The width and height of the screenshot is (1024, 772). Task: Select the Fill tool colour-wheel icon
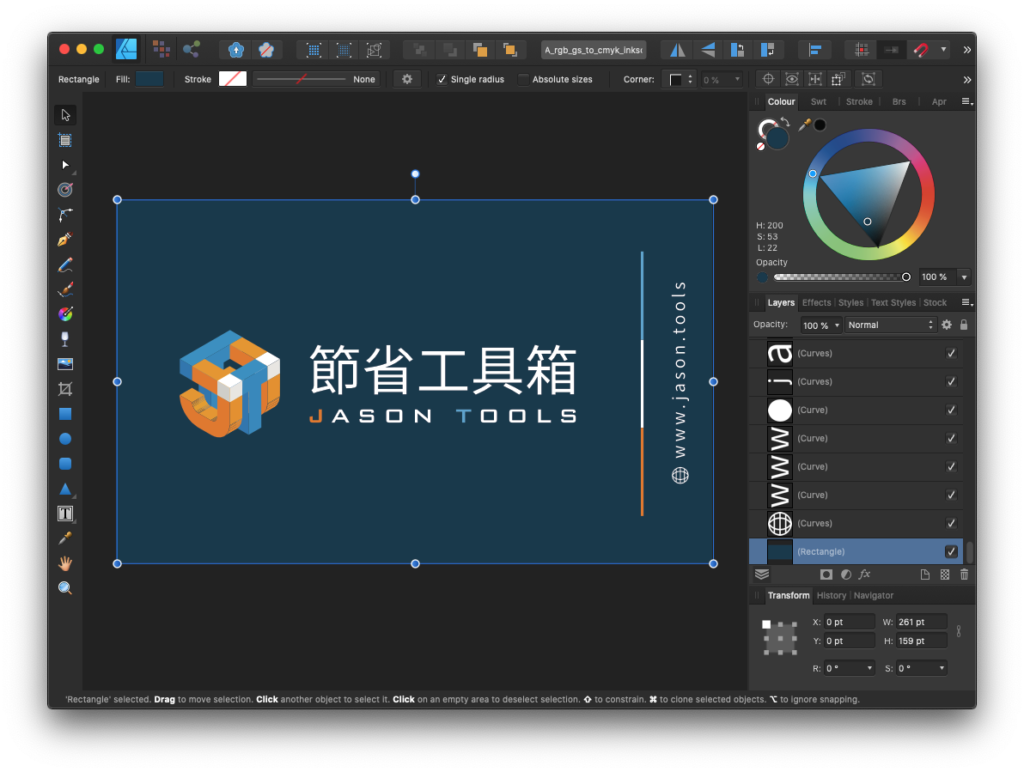[65, 314]
